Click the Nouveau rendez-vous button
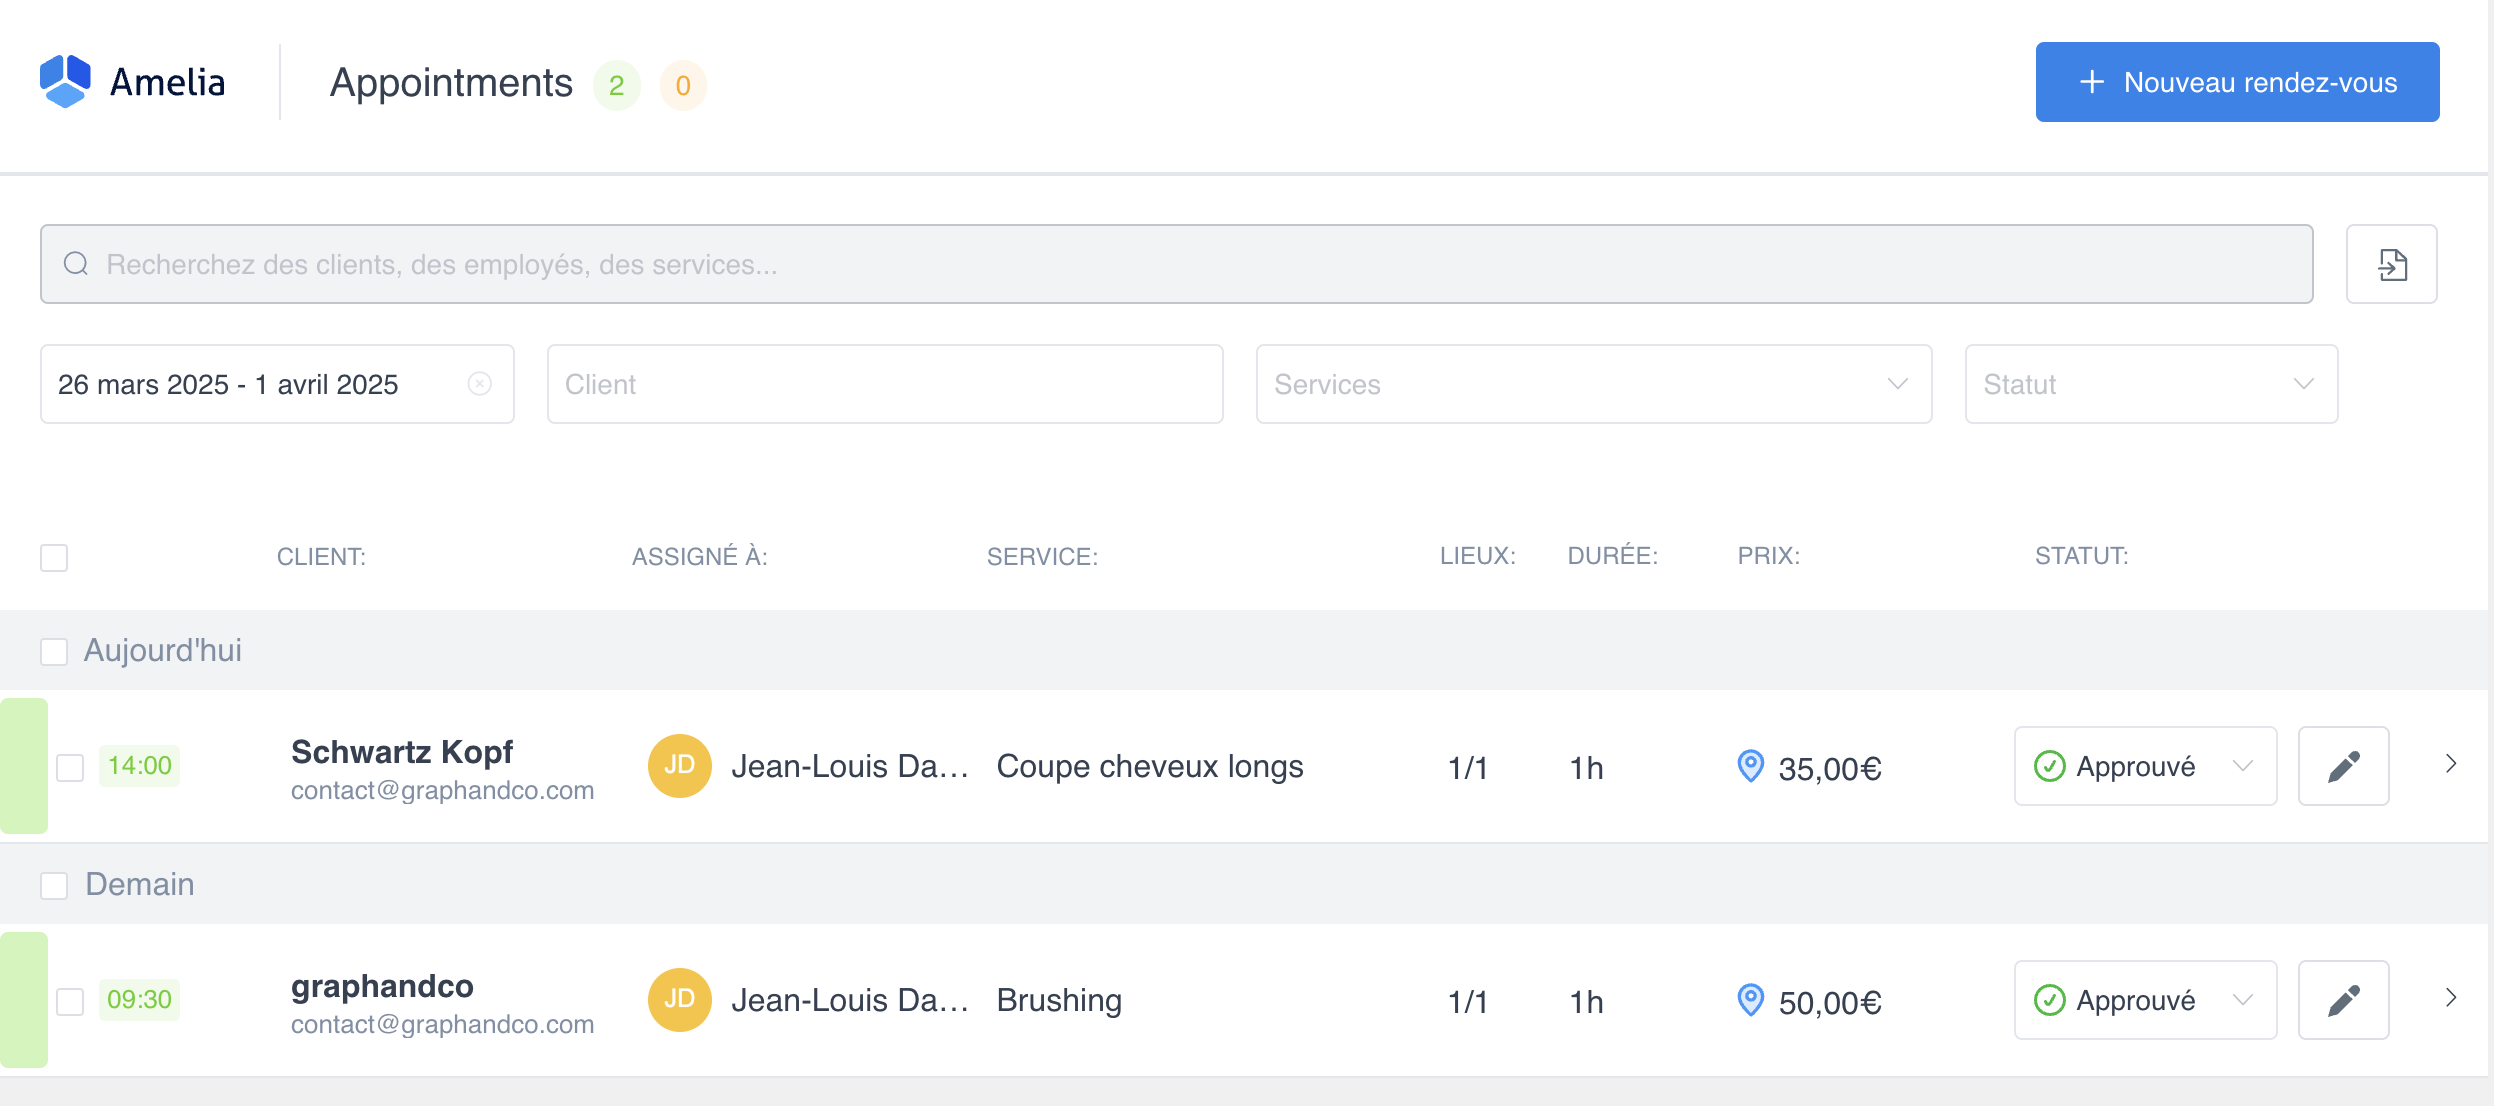This screenshot has height=1106, width=2494. tap(2237, 83)
